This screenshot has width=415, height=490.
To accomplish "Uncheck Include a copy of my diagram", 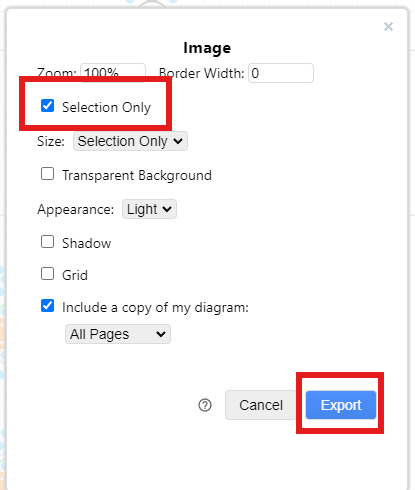I will (x=47, y=306).
